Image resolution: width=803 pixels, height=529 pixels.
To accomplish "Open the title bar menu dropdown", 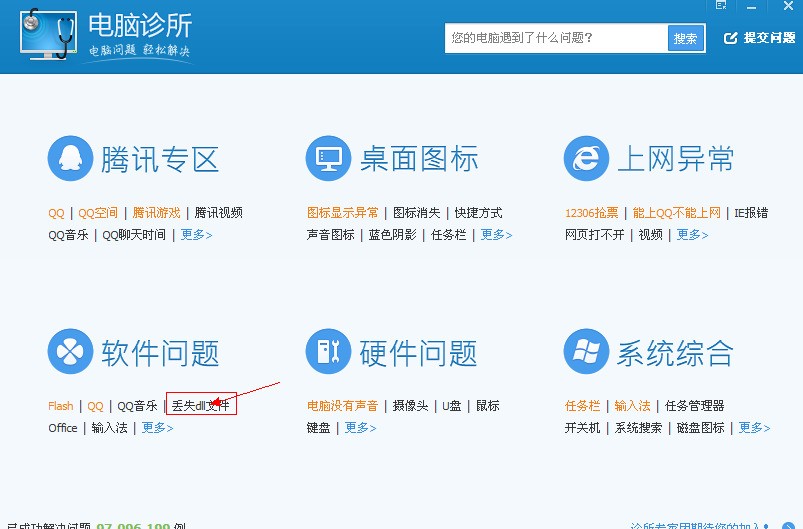I will (x=722, y=6).
